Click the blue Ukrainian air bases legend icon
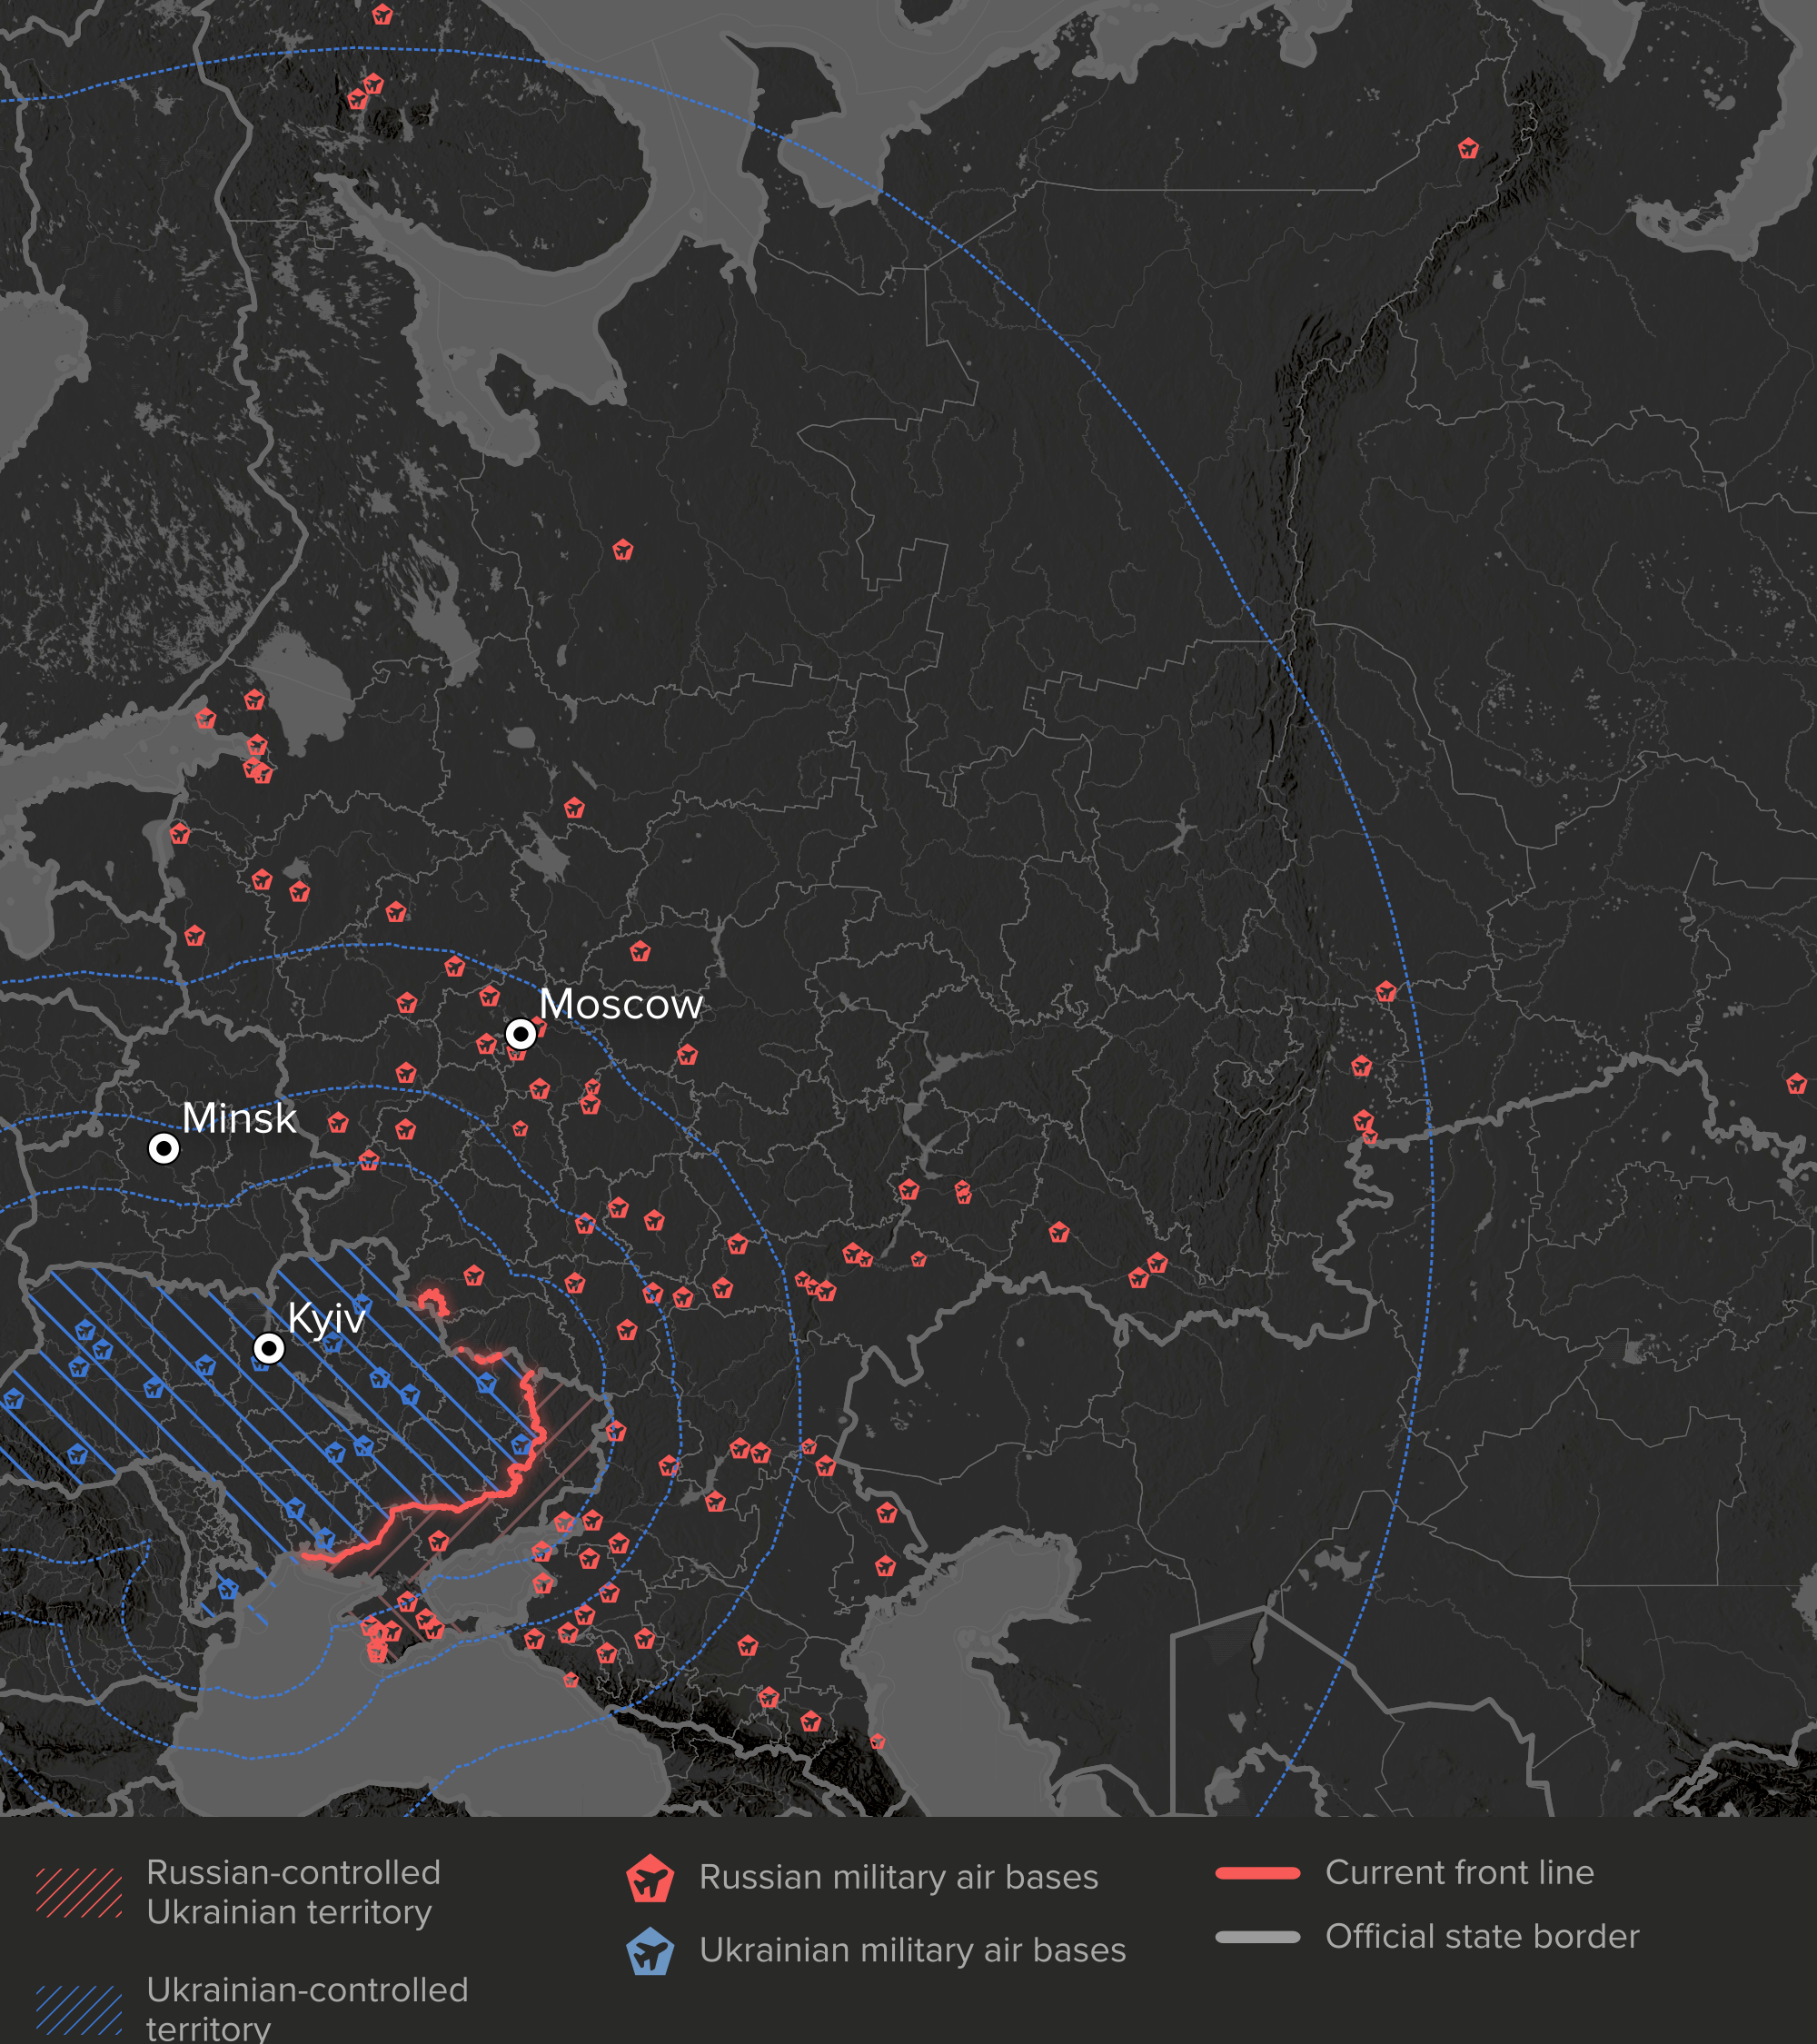 (x=650, y=1951)
